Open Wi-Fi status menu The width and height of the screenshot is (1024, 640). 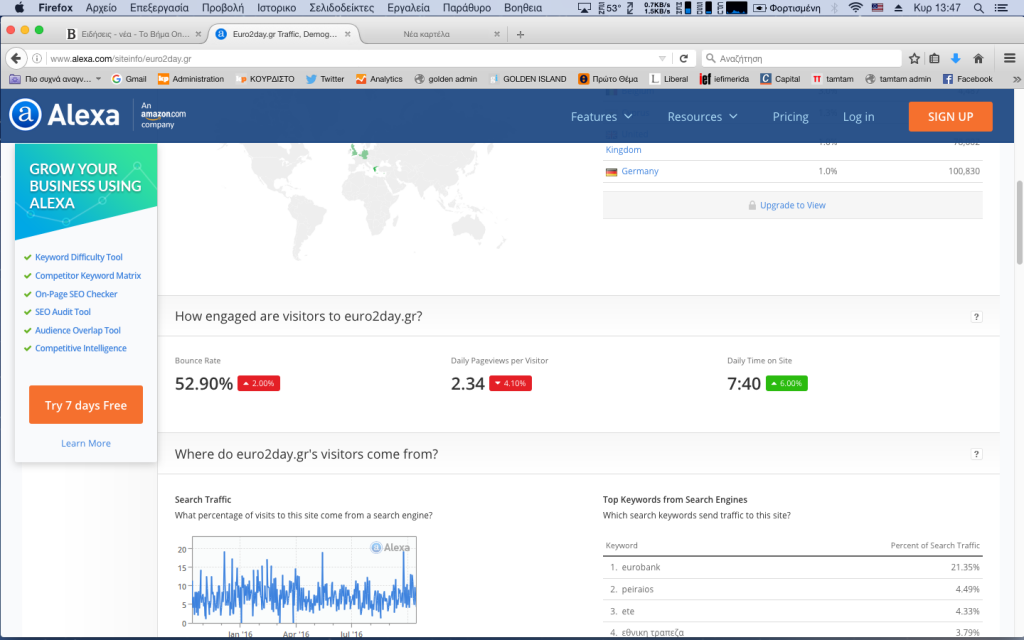pyautogui.click(x=856, y=8)
